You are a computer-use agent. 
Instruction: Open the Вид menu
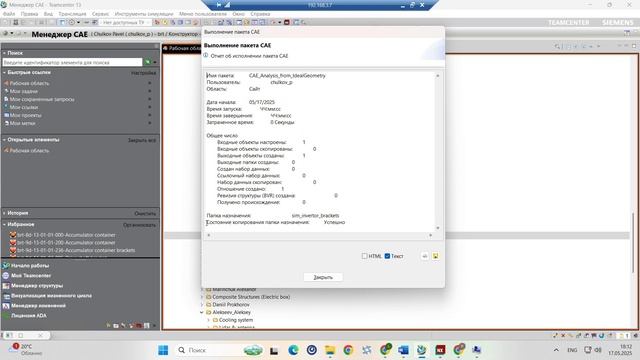(48, 14)
